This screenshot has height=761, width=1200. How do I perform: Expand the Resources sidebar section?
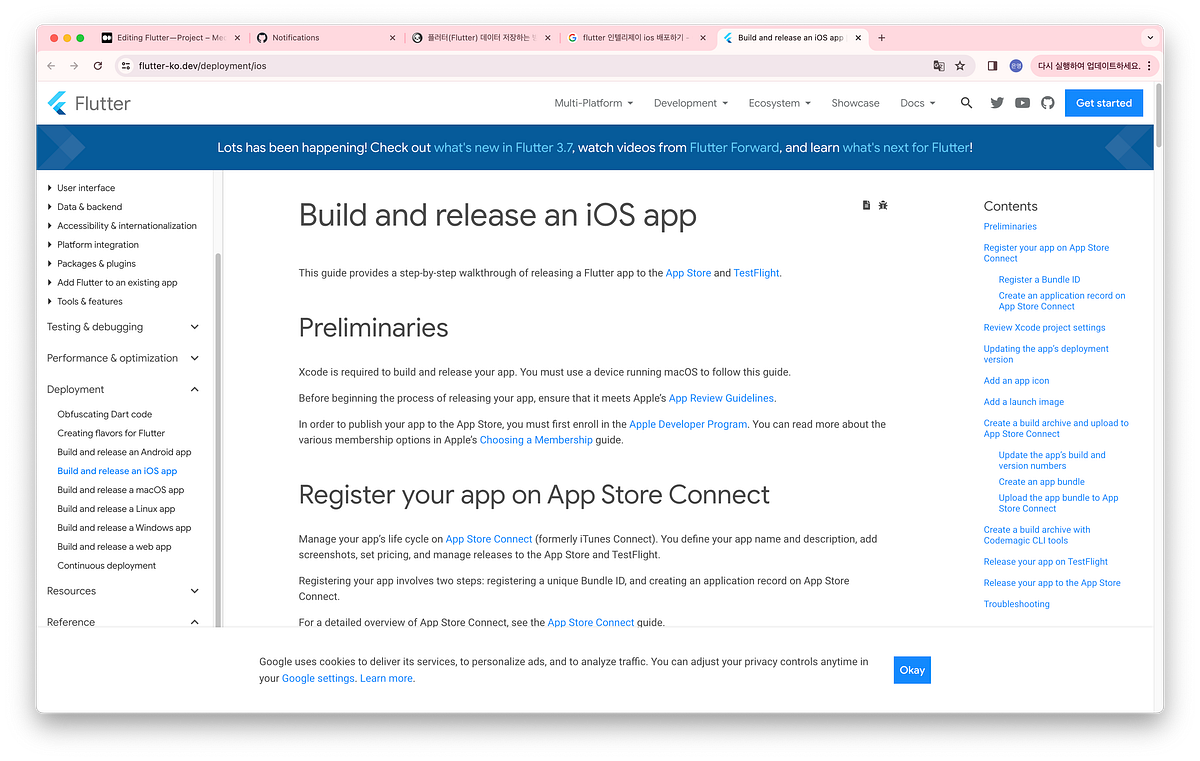click(x=123, y=591)
